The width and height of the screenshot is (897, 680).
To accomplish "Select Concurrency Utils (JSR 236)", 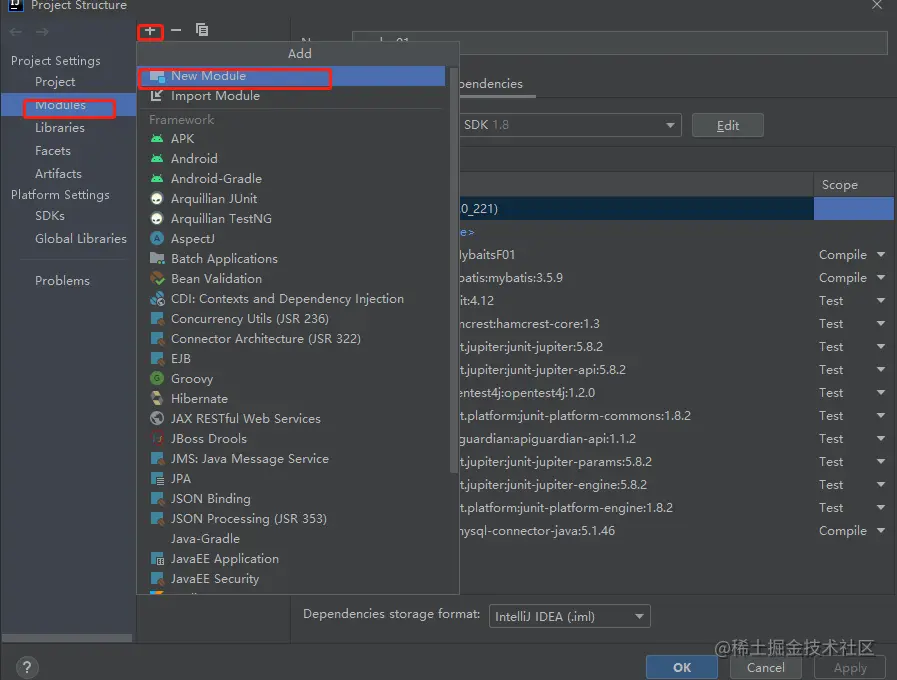I will click(x=292, y=319).
